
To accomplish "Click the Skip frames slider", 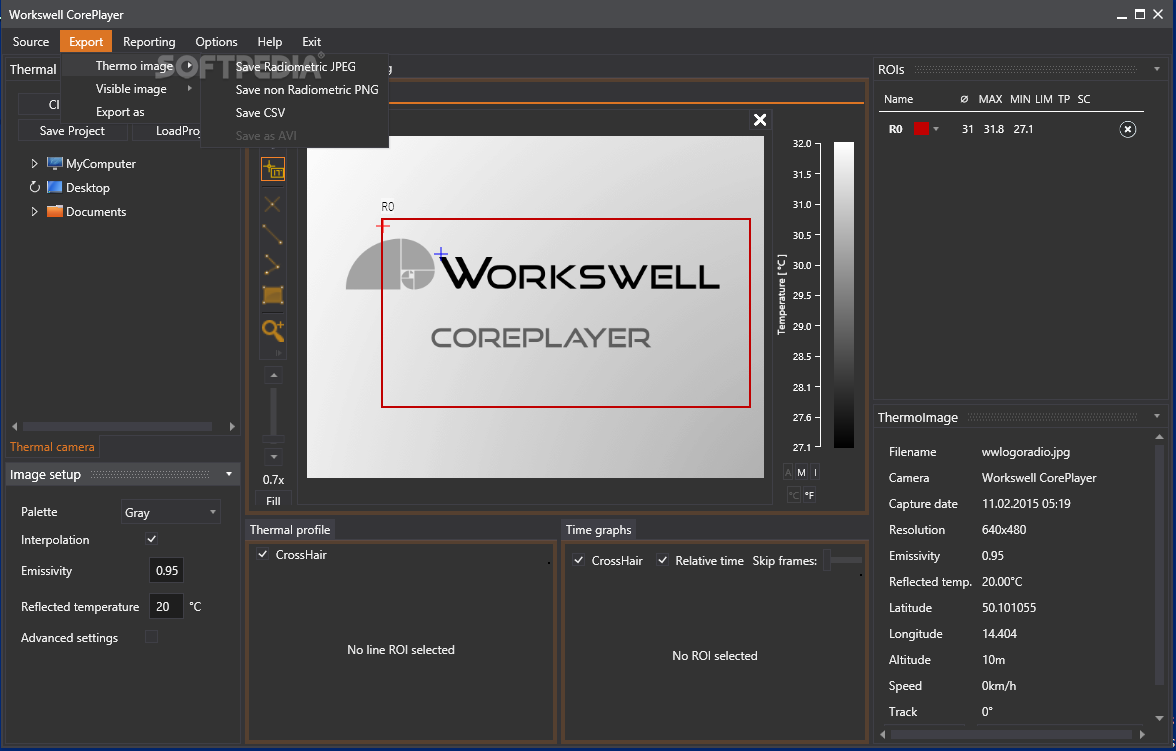I will point(842,560).
